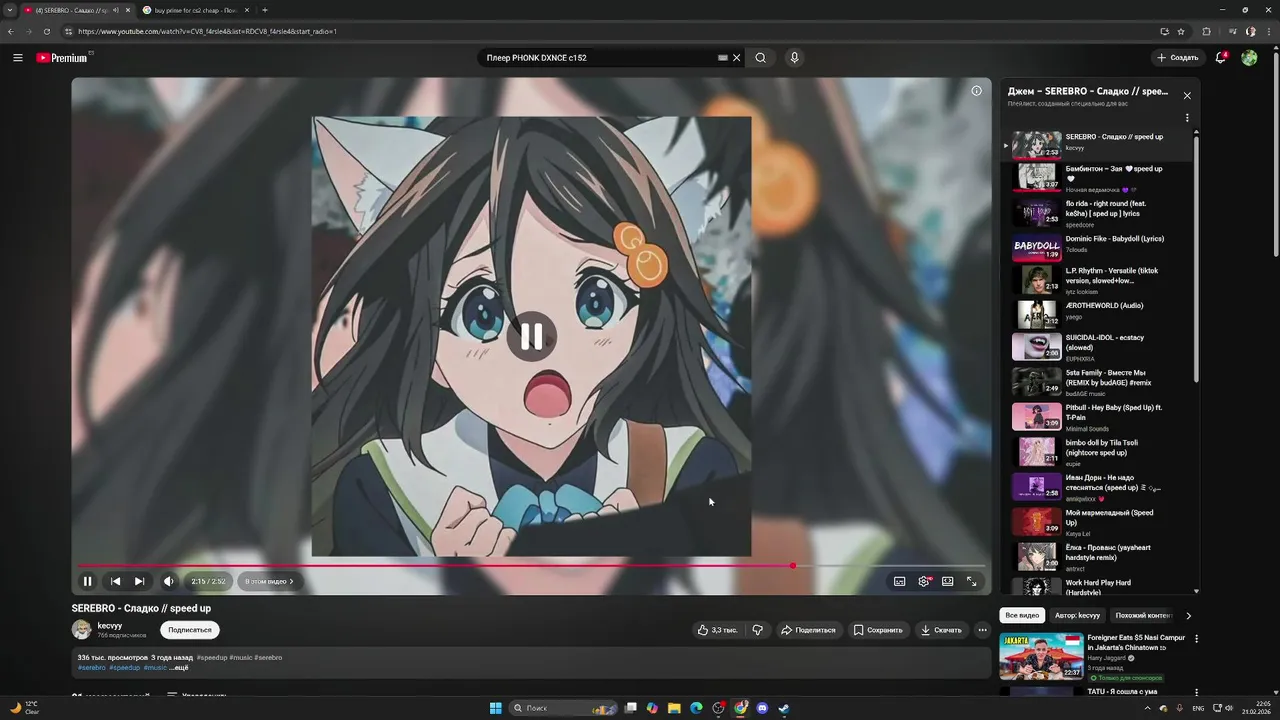1280x720 pixels.
Task: Open a new browser tab with plus
Action: click(x=264, y=10)
